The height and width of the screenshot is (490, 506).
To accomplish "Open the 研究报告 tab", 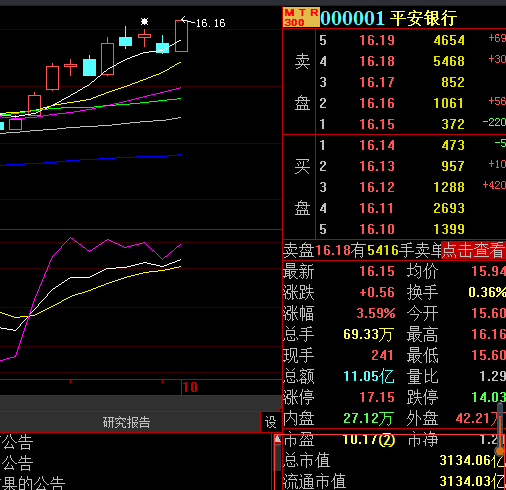I will 126,422.
